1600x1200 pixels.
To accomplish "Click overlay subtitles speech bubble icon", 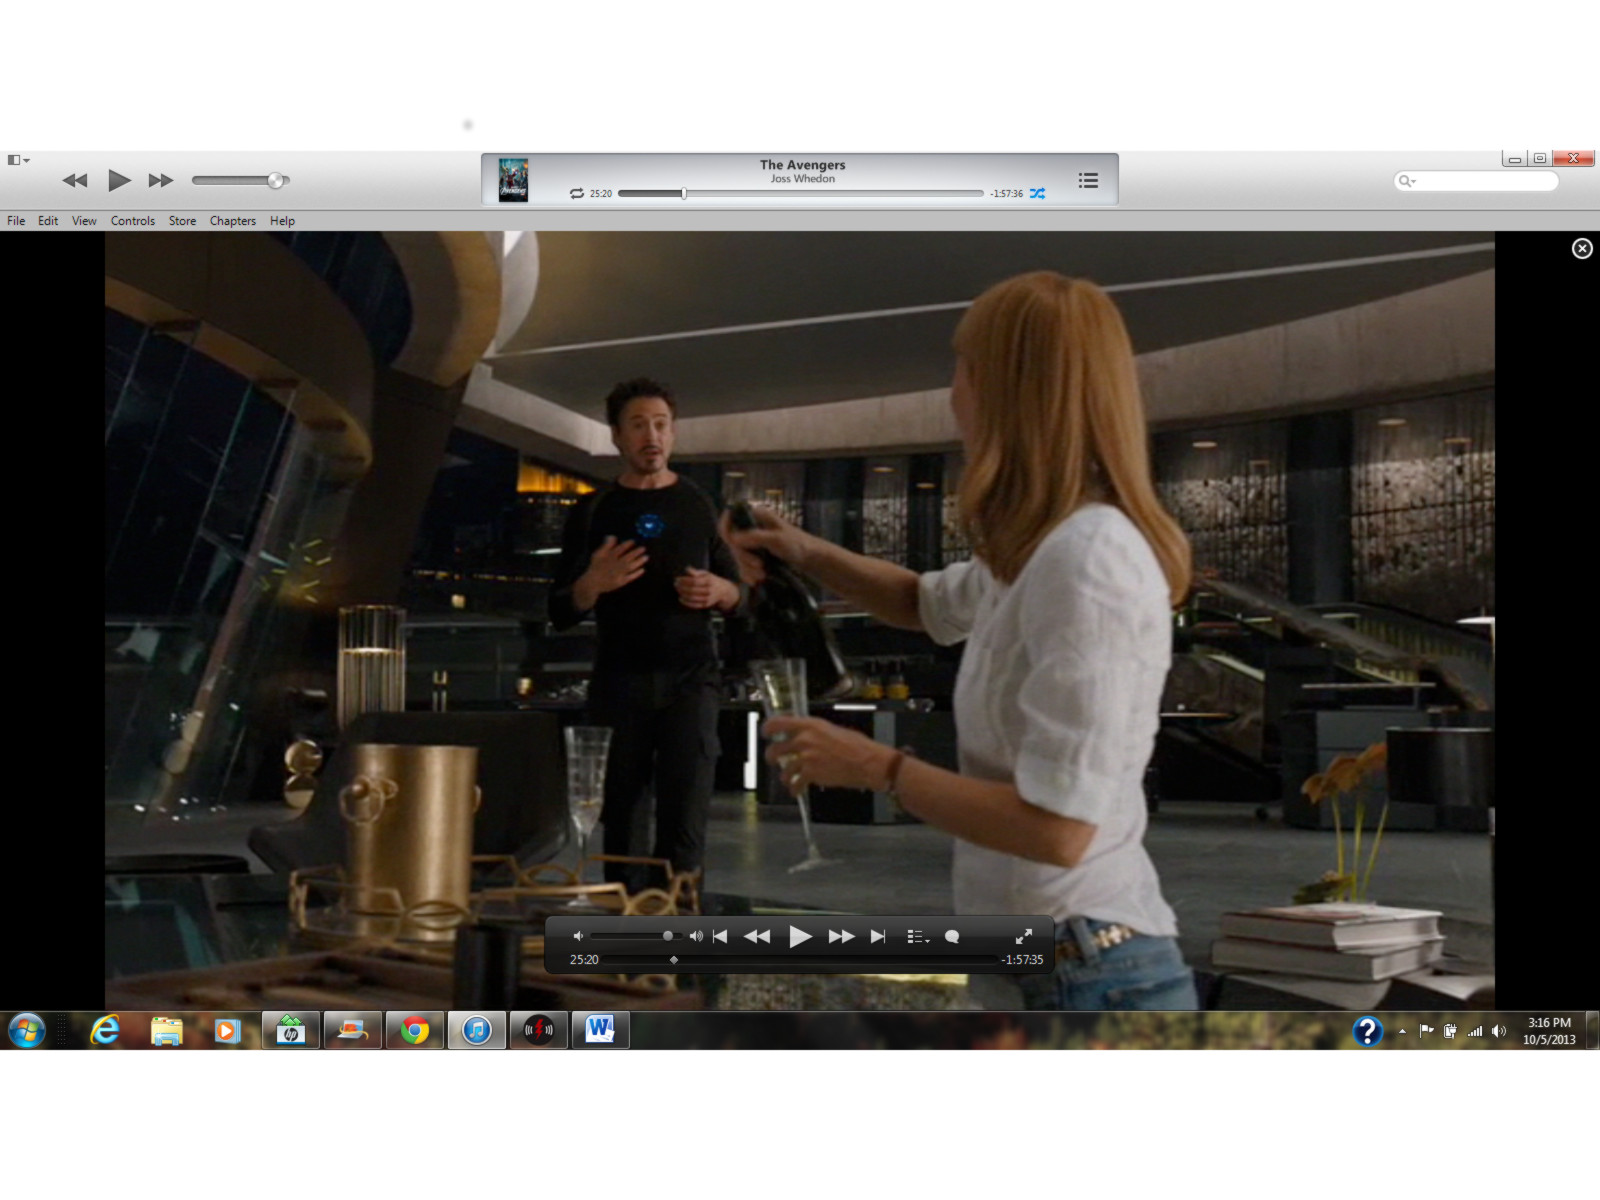I will 952,937.
